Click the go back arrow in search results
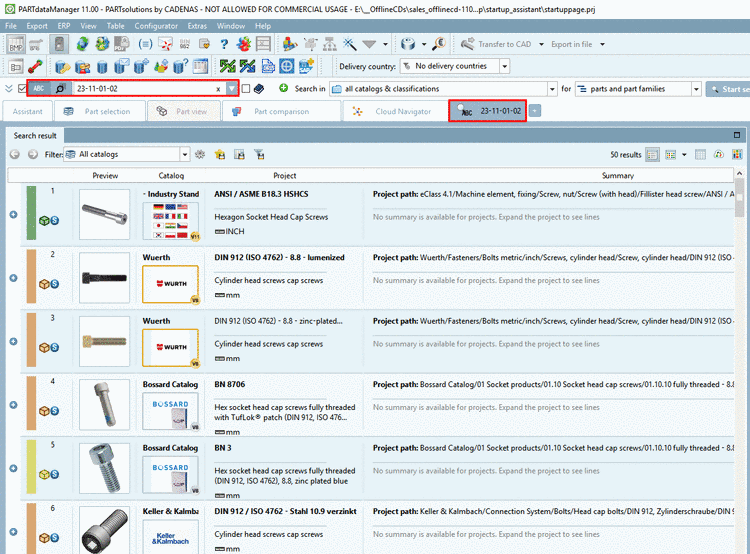 [x=15, y=155]
